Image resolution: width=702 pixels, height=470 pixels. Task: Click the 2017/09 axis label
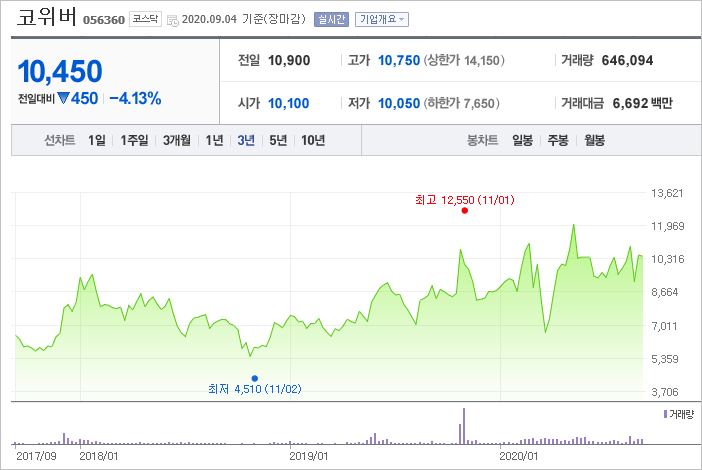click(36, 456)
